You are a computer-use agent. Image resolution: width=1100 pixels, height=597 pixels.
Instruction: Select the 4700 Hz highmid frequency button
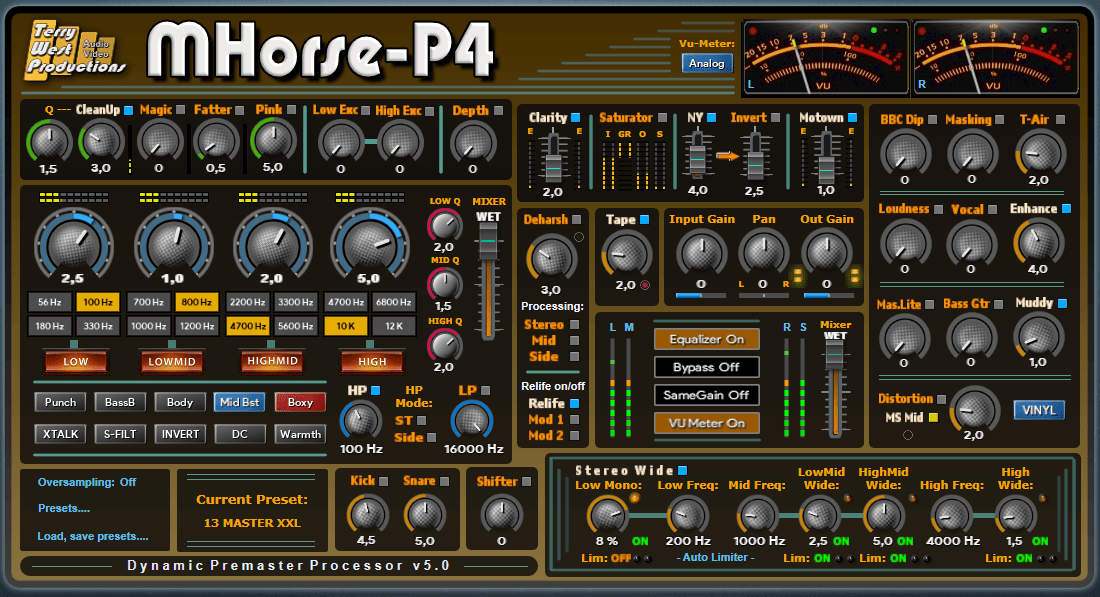[x=247, y=326]
